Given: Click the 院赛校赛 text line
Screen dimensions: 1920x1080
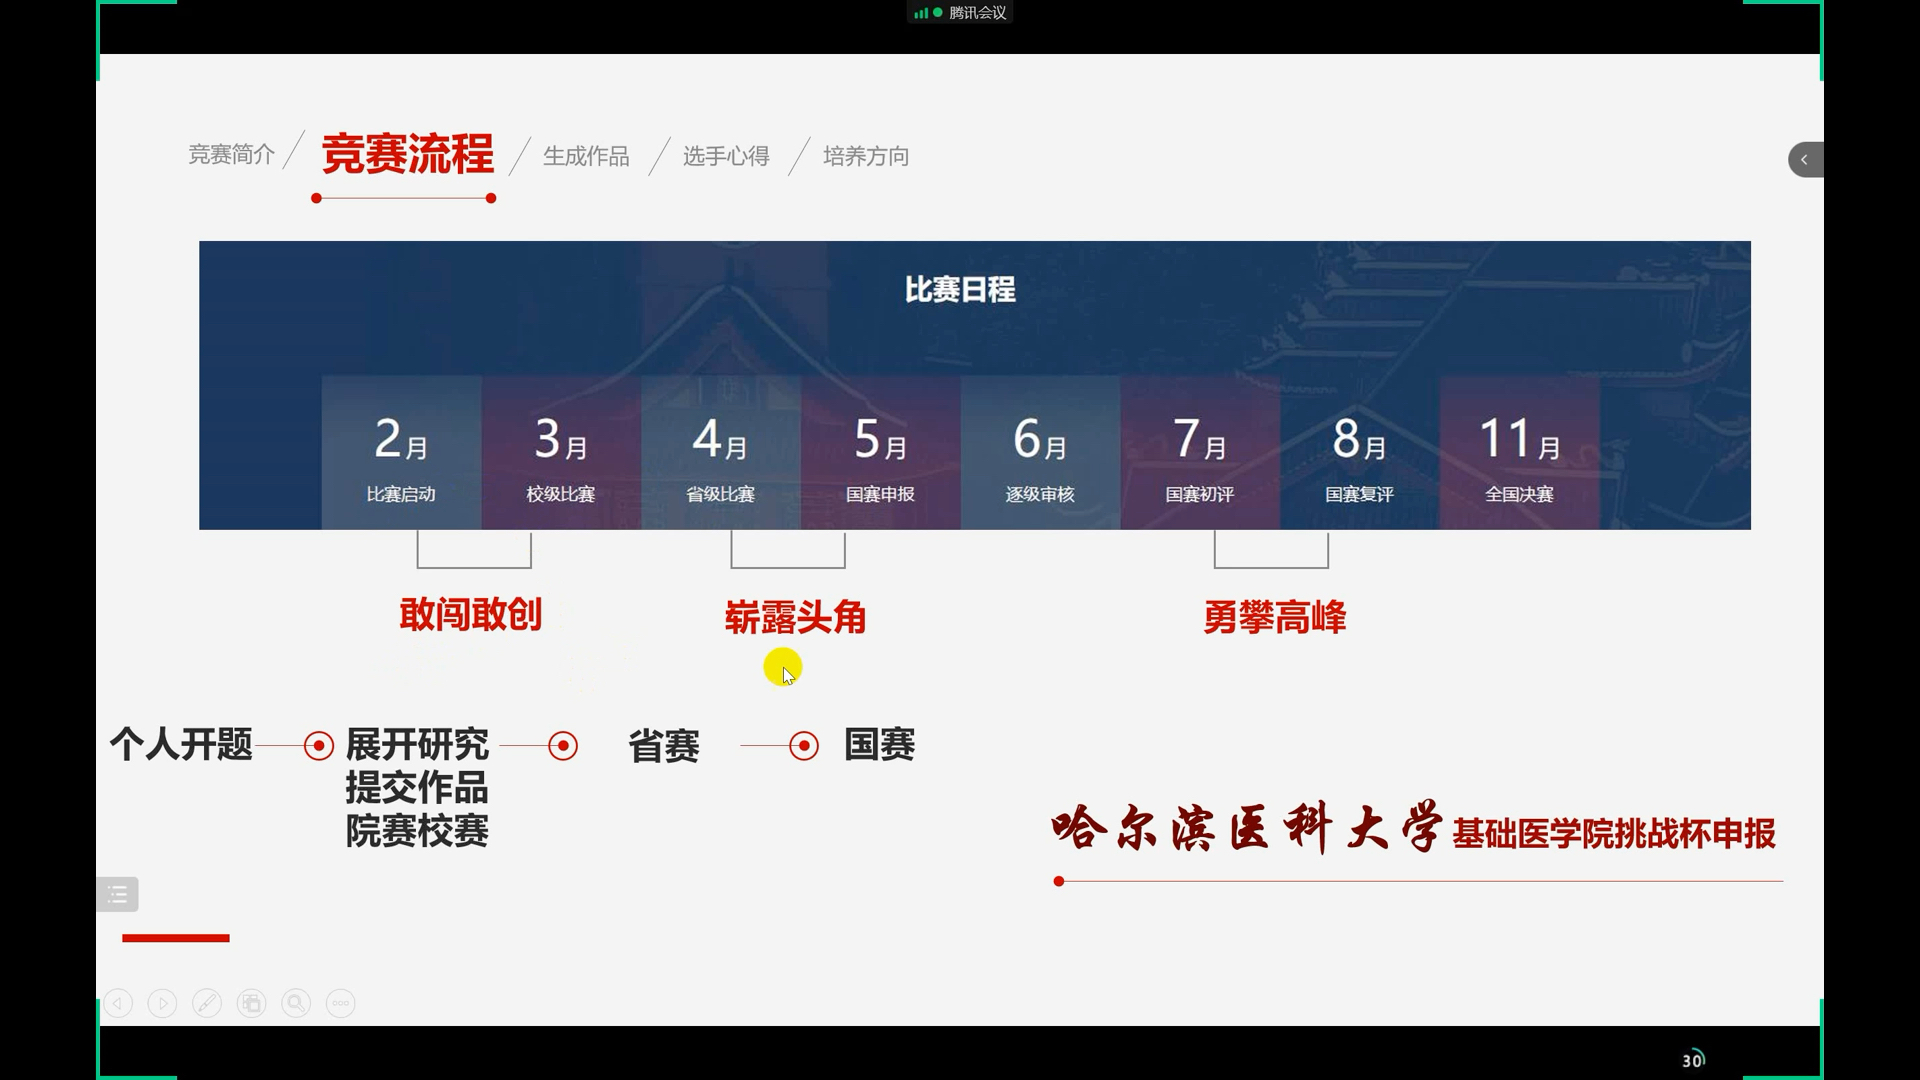Looking at the screenshot, I should (417, 831).
